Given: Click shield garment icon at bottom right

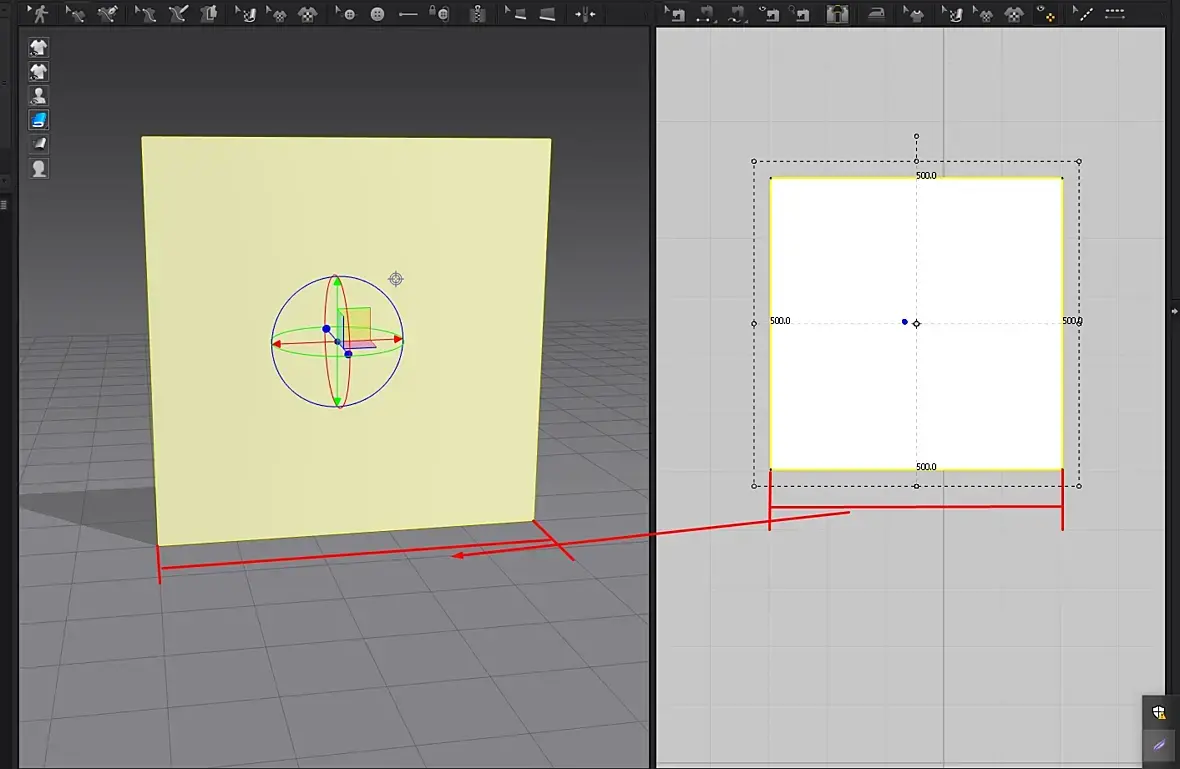Looking at the screenshot, I should tap(1159, 712).
